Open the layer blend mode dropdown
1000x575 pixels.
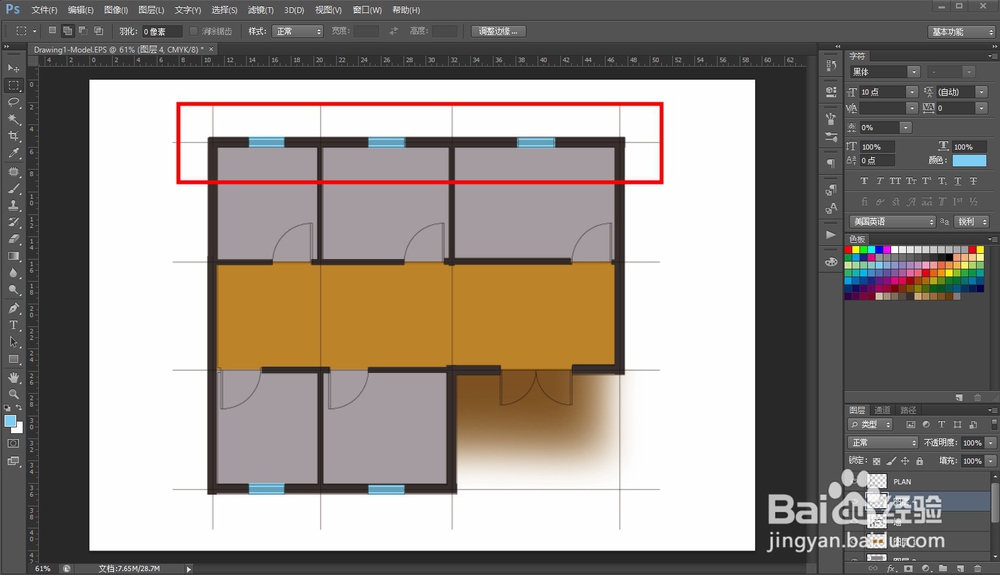click(x=883, y=442)
